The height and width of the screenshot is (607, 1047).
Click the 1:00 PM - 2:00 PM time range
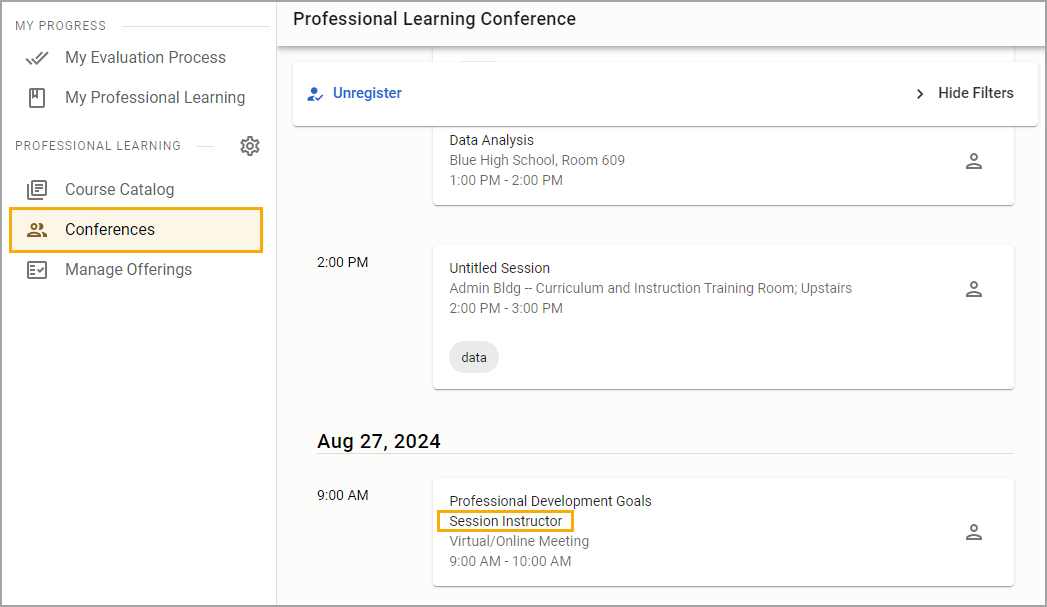[506, 180]
